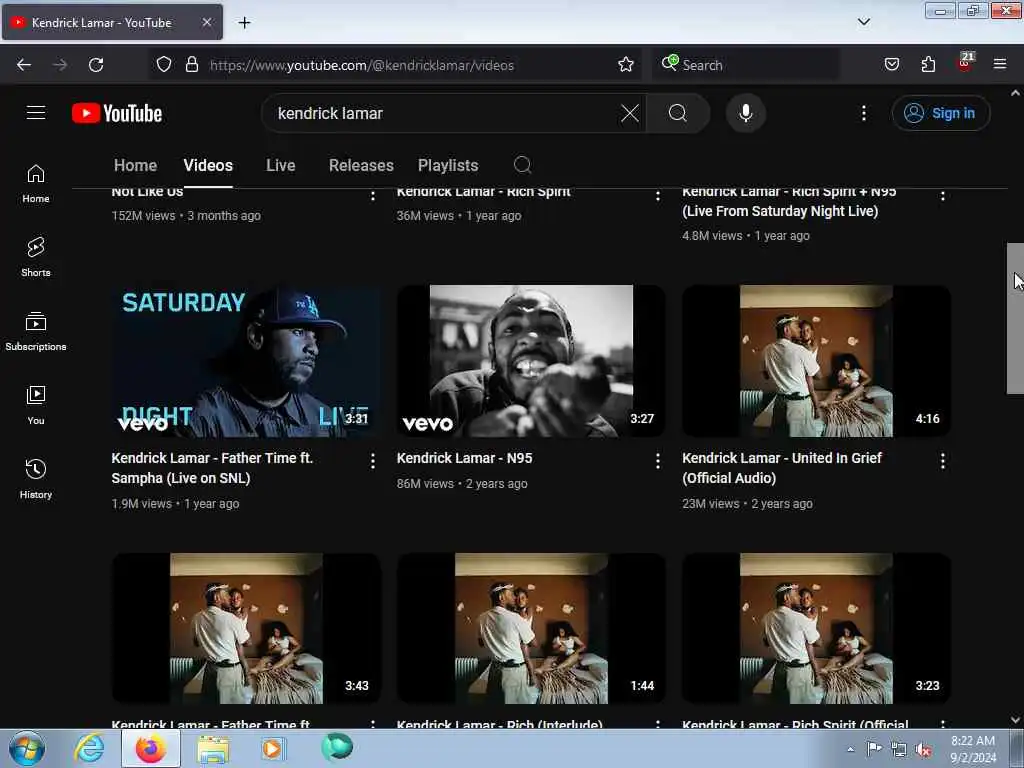
Task: Open Kendrick Lamar - N95 title link
Action: click(464, 458)
